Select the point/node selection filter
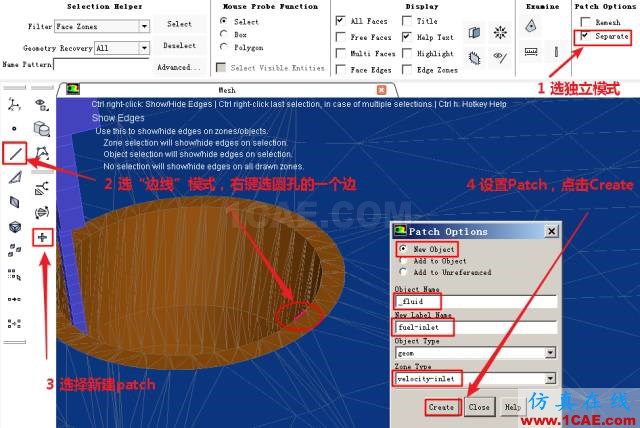 click(x=14, y=129)
